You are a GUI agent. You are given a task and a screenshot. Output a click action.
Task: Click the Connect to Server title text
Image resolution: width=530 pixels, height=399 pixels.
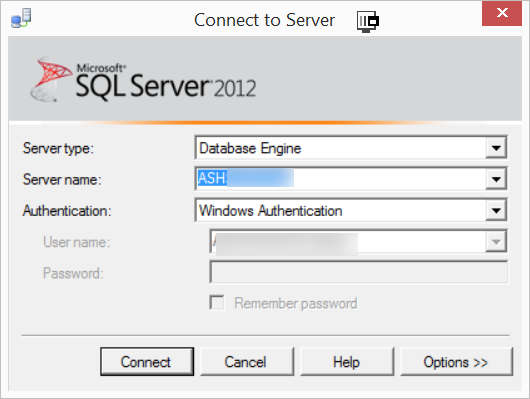(264, 20)
